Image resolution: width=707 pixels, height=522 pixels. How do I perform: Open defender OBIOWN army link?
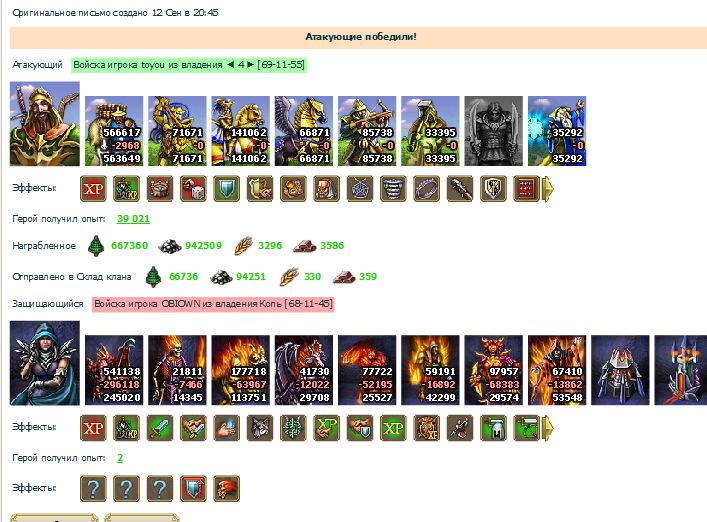213,304
